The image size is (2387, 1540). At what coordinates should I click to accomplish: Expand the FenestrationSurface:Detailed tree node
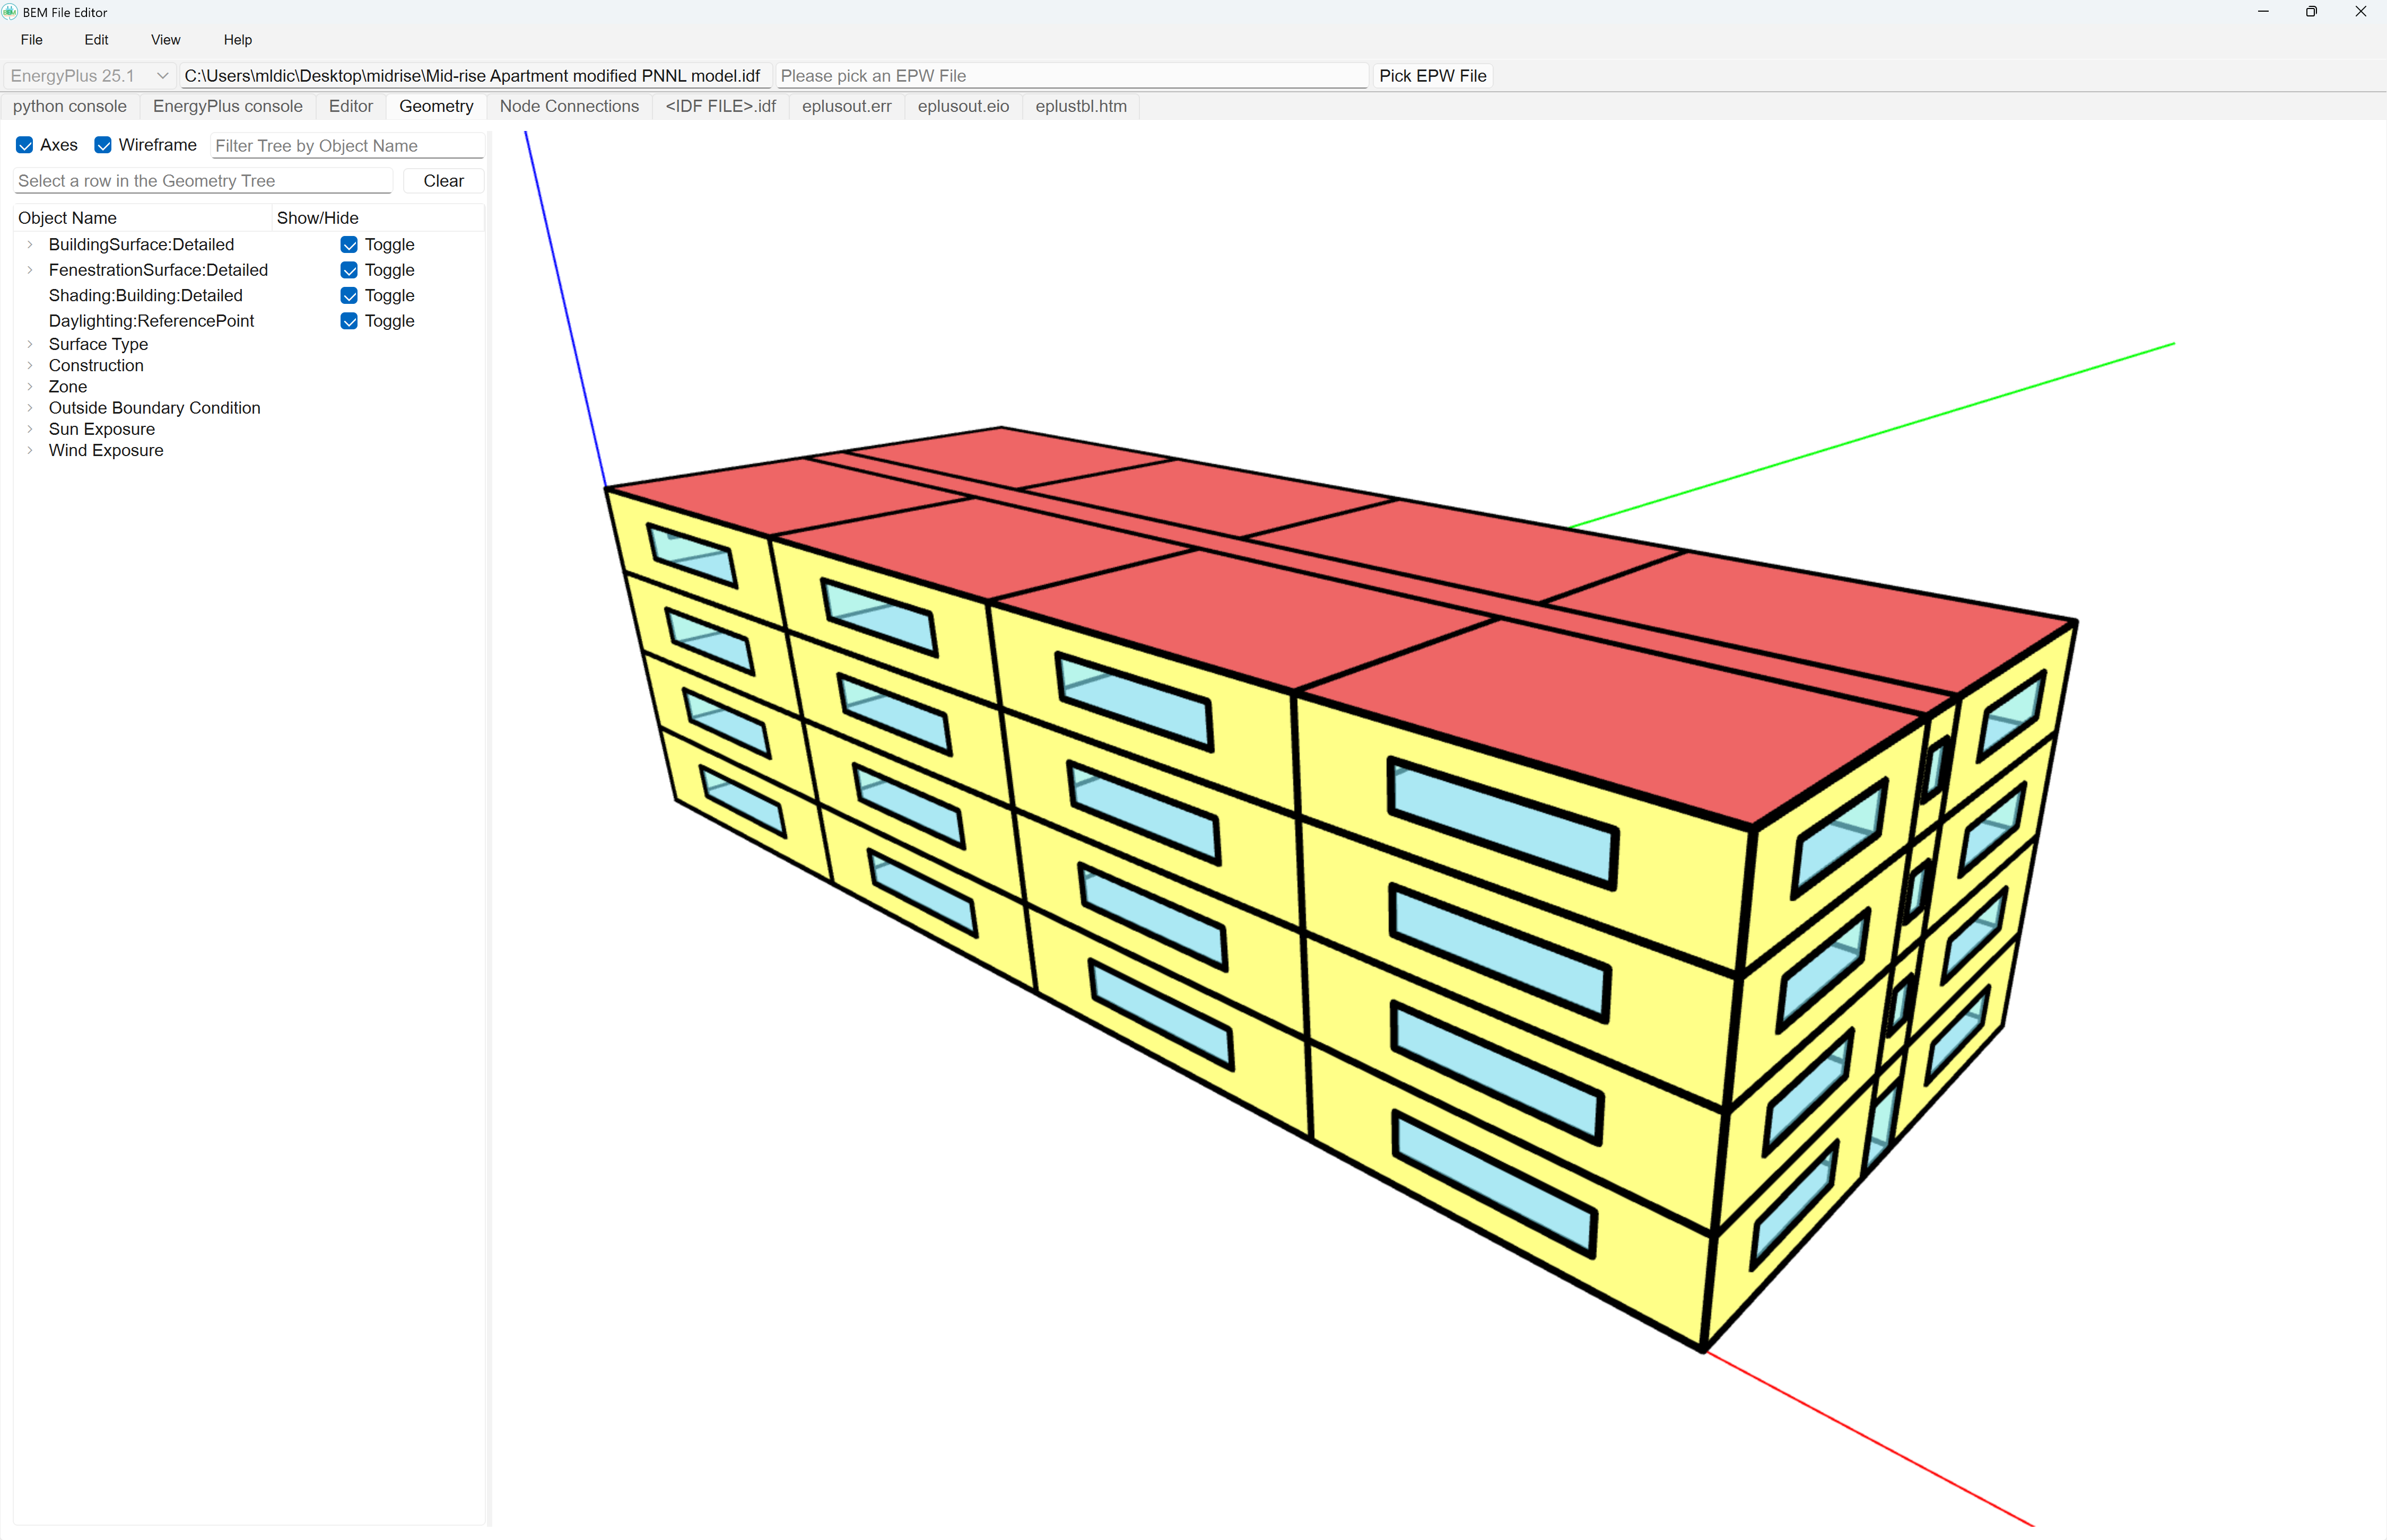pos(30,270)
